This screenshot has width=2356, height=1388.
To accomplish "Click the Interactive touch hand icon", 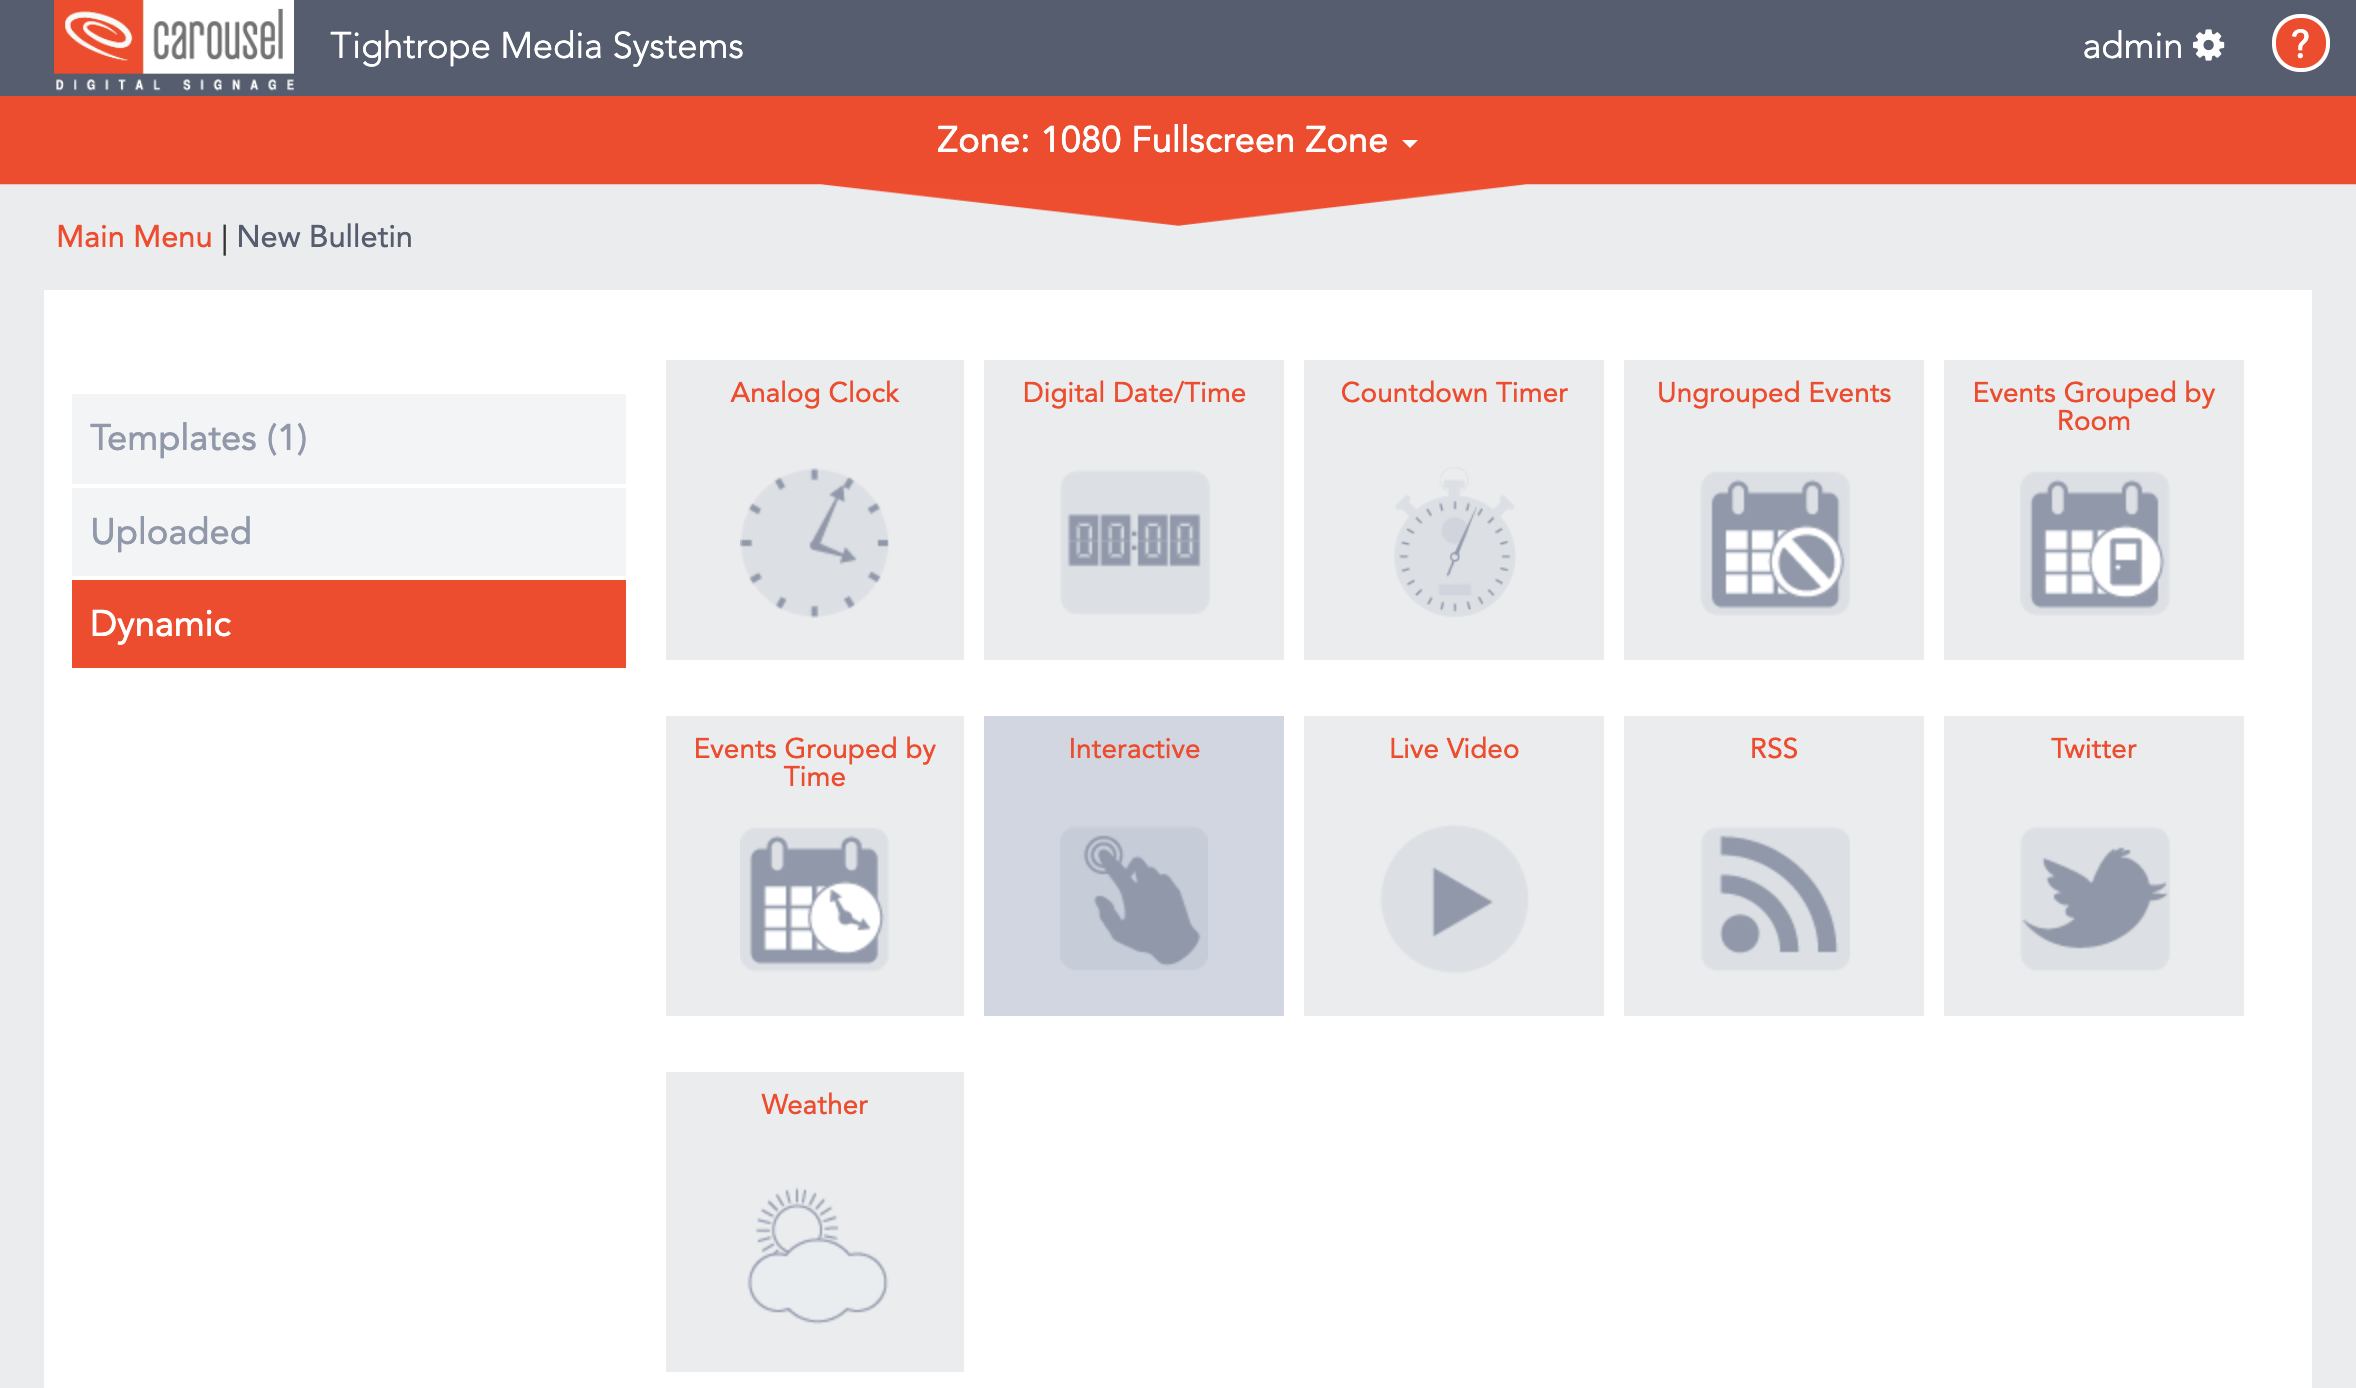I will tap(1134, 898).
